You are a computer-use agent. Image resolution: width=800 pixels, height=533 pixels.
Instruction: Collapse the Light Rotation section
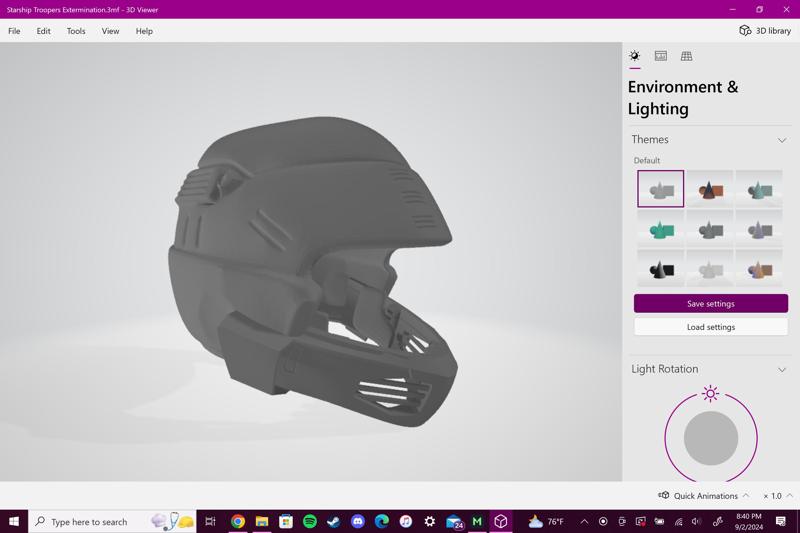[782, 369]
